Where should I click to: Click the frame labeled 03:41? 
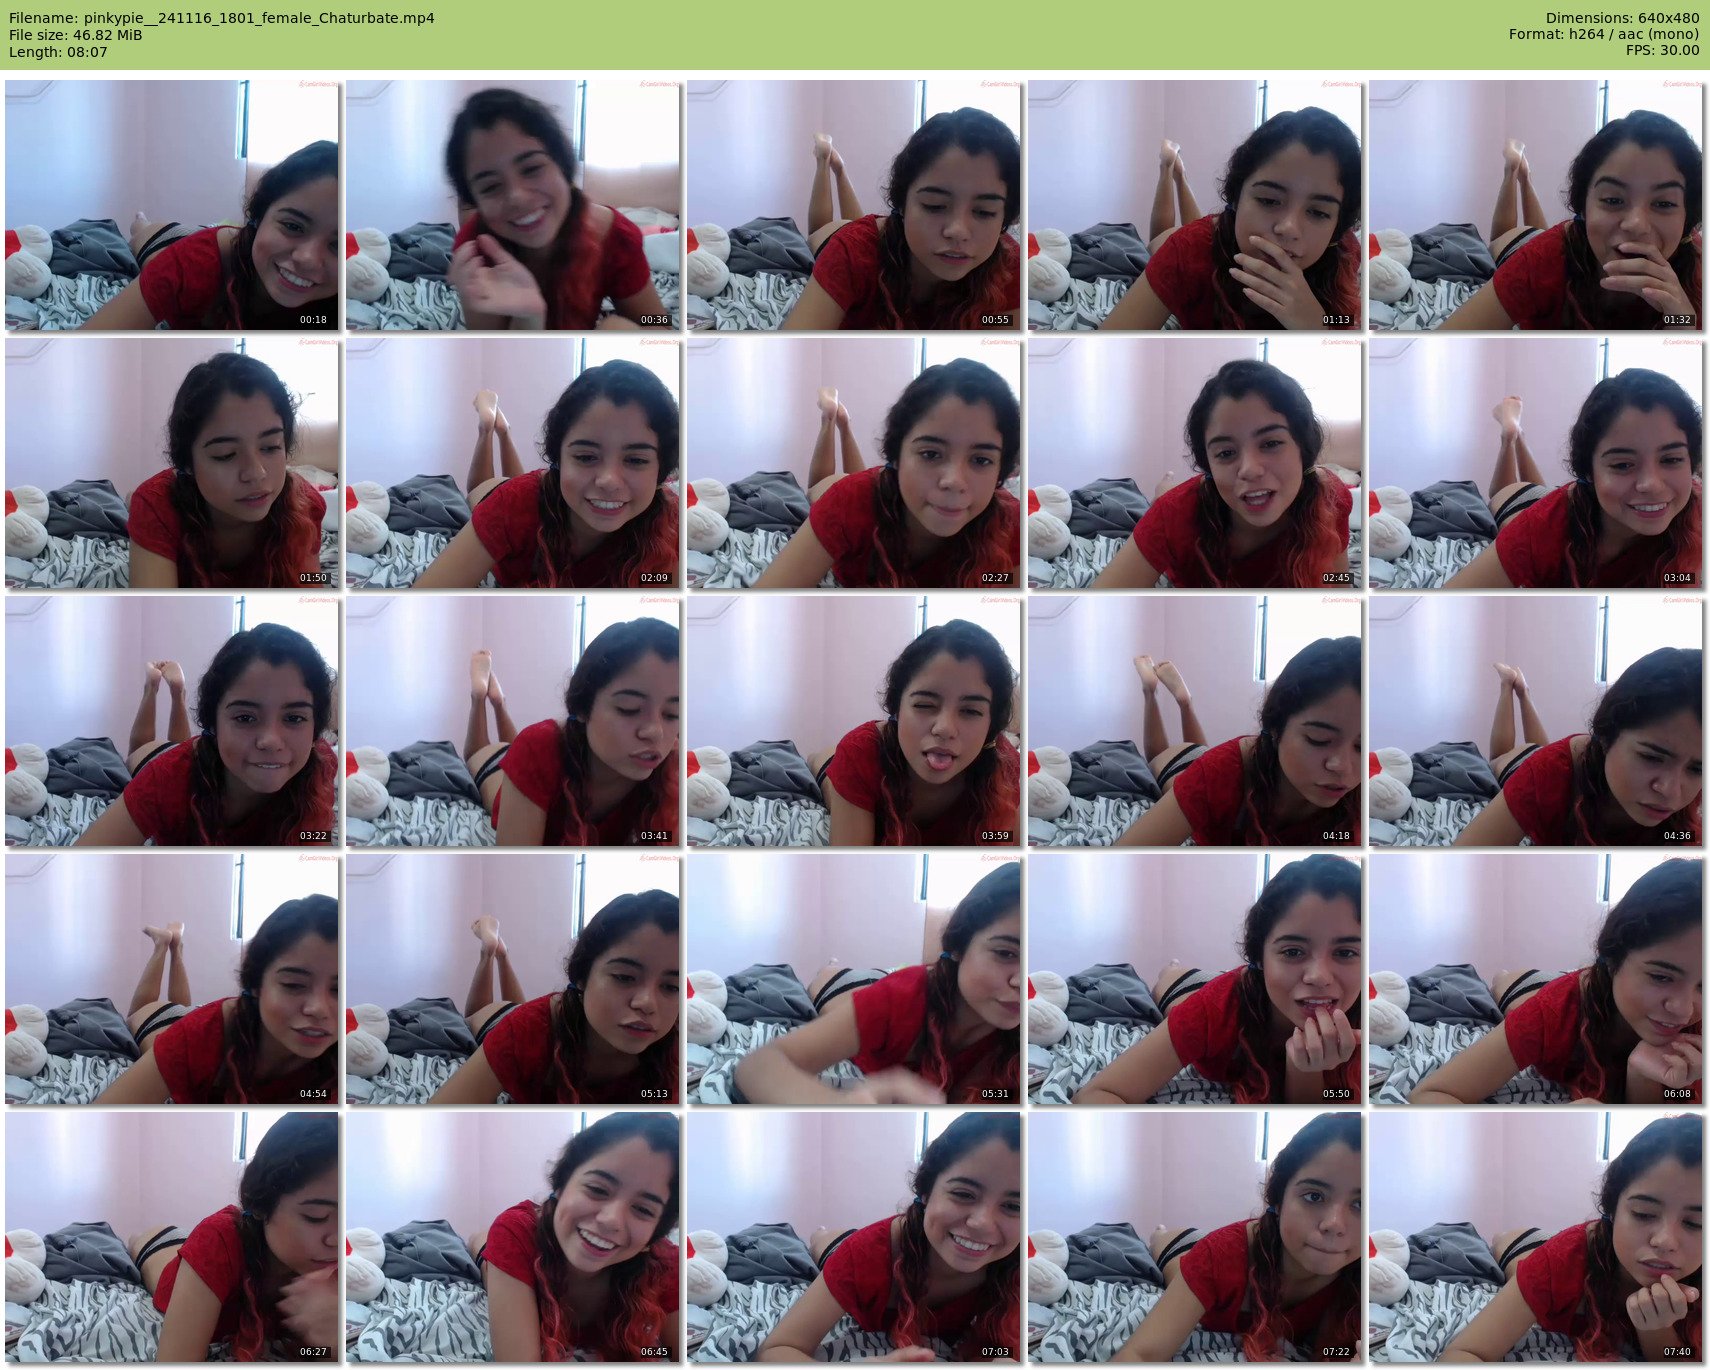(x=513, y=721)
